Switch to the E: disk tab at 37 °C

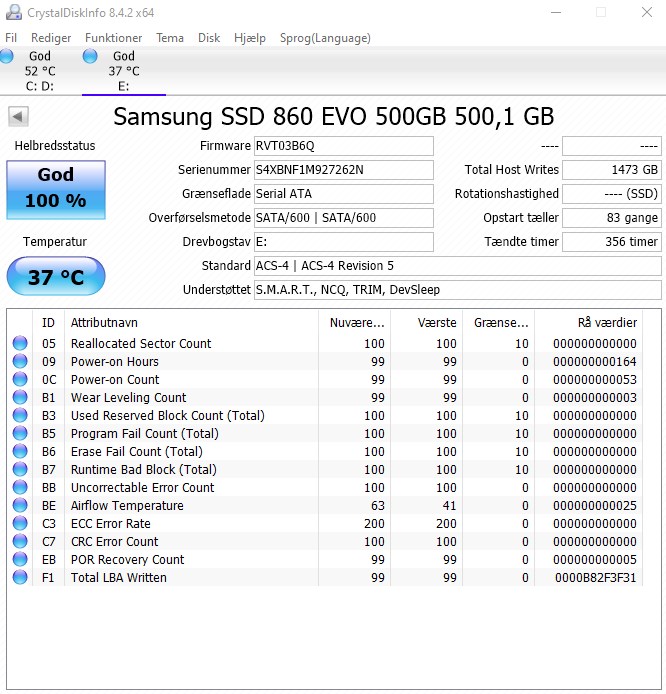click(124, 71)
